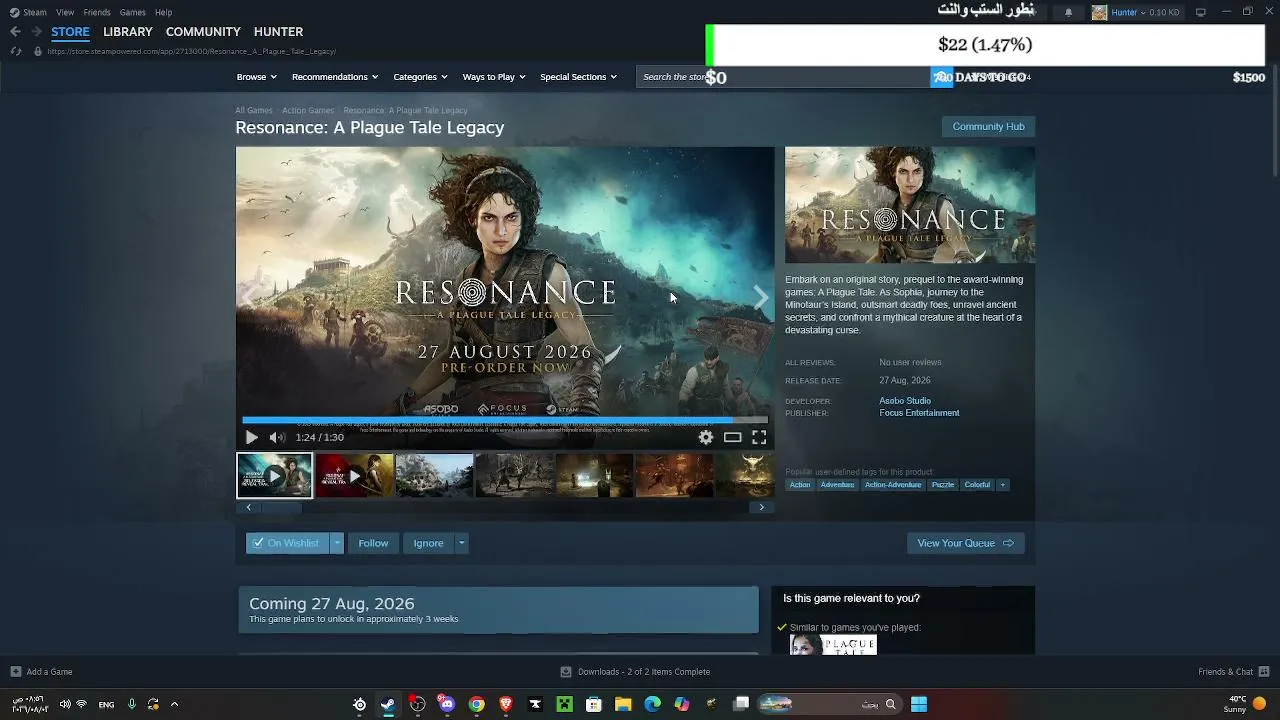Add a new tag with plus button
Viewport: 1280px width, 720px height.
point(1002,485)
